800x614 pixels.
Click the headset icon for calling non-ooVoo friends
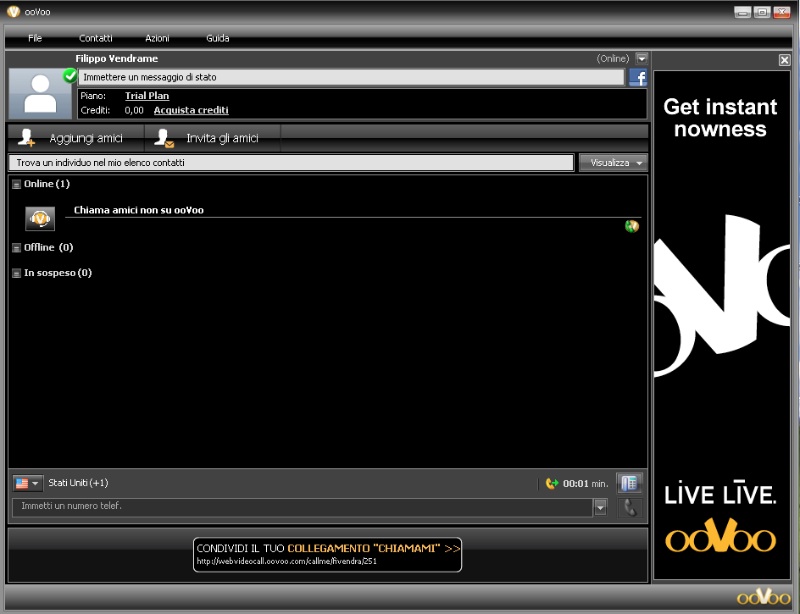pyautogui.click(x=40, y=218)
